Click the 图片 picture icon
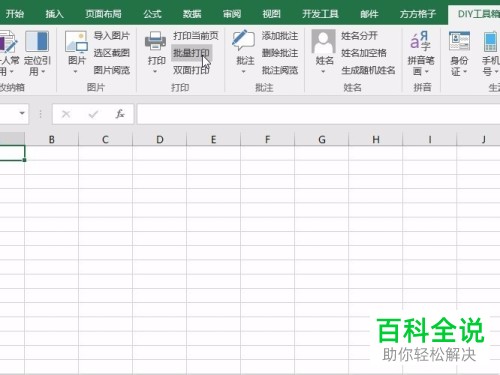 coord(76,42)
